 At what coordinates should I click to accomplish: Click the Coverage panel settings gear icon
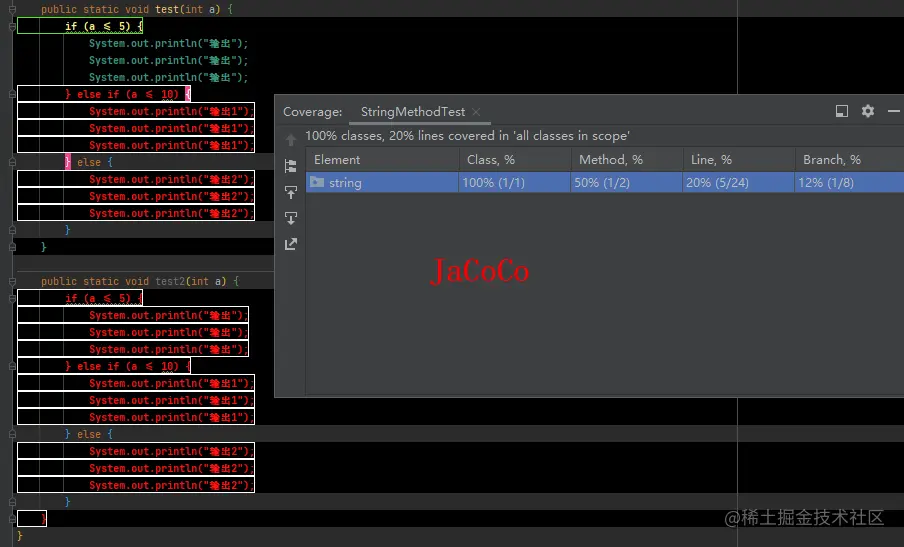click(868, 111)
